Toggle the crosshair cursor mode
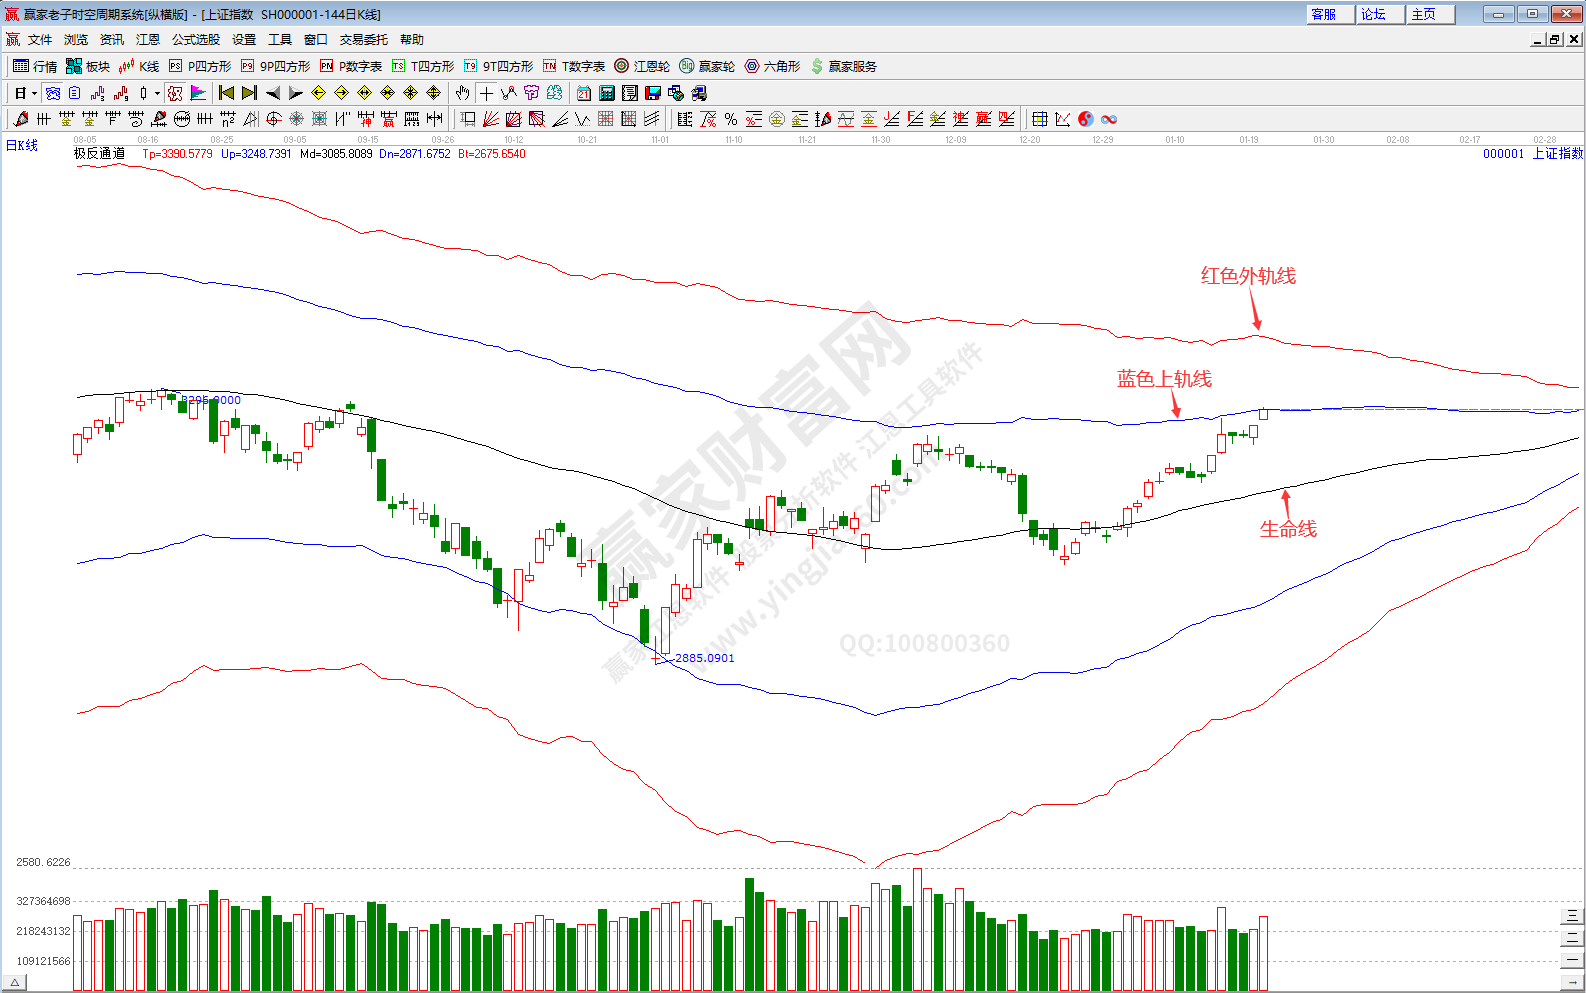 click(x=486, y=93)
